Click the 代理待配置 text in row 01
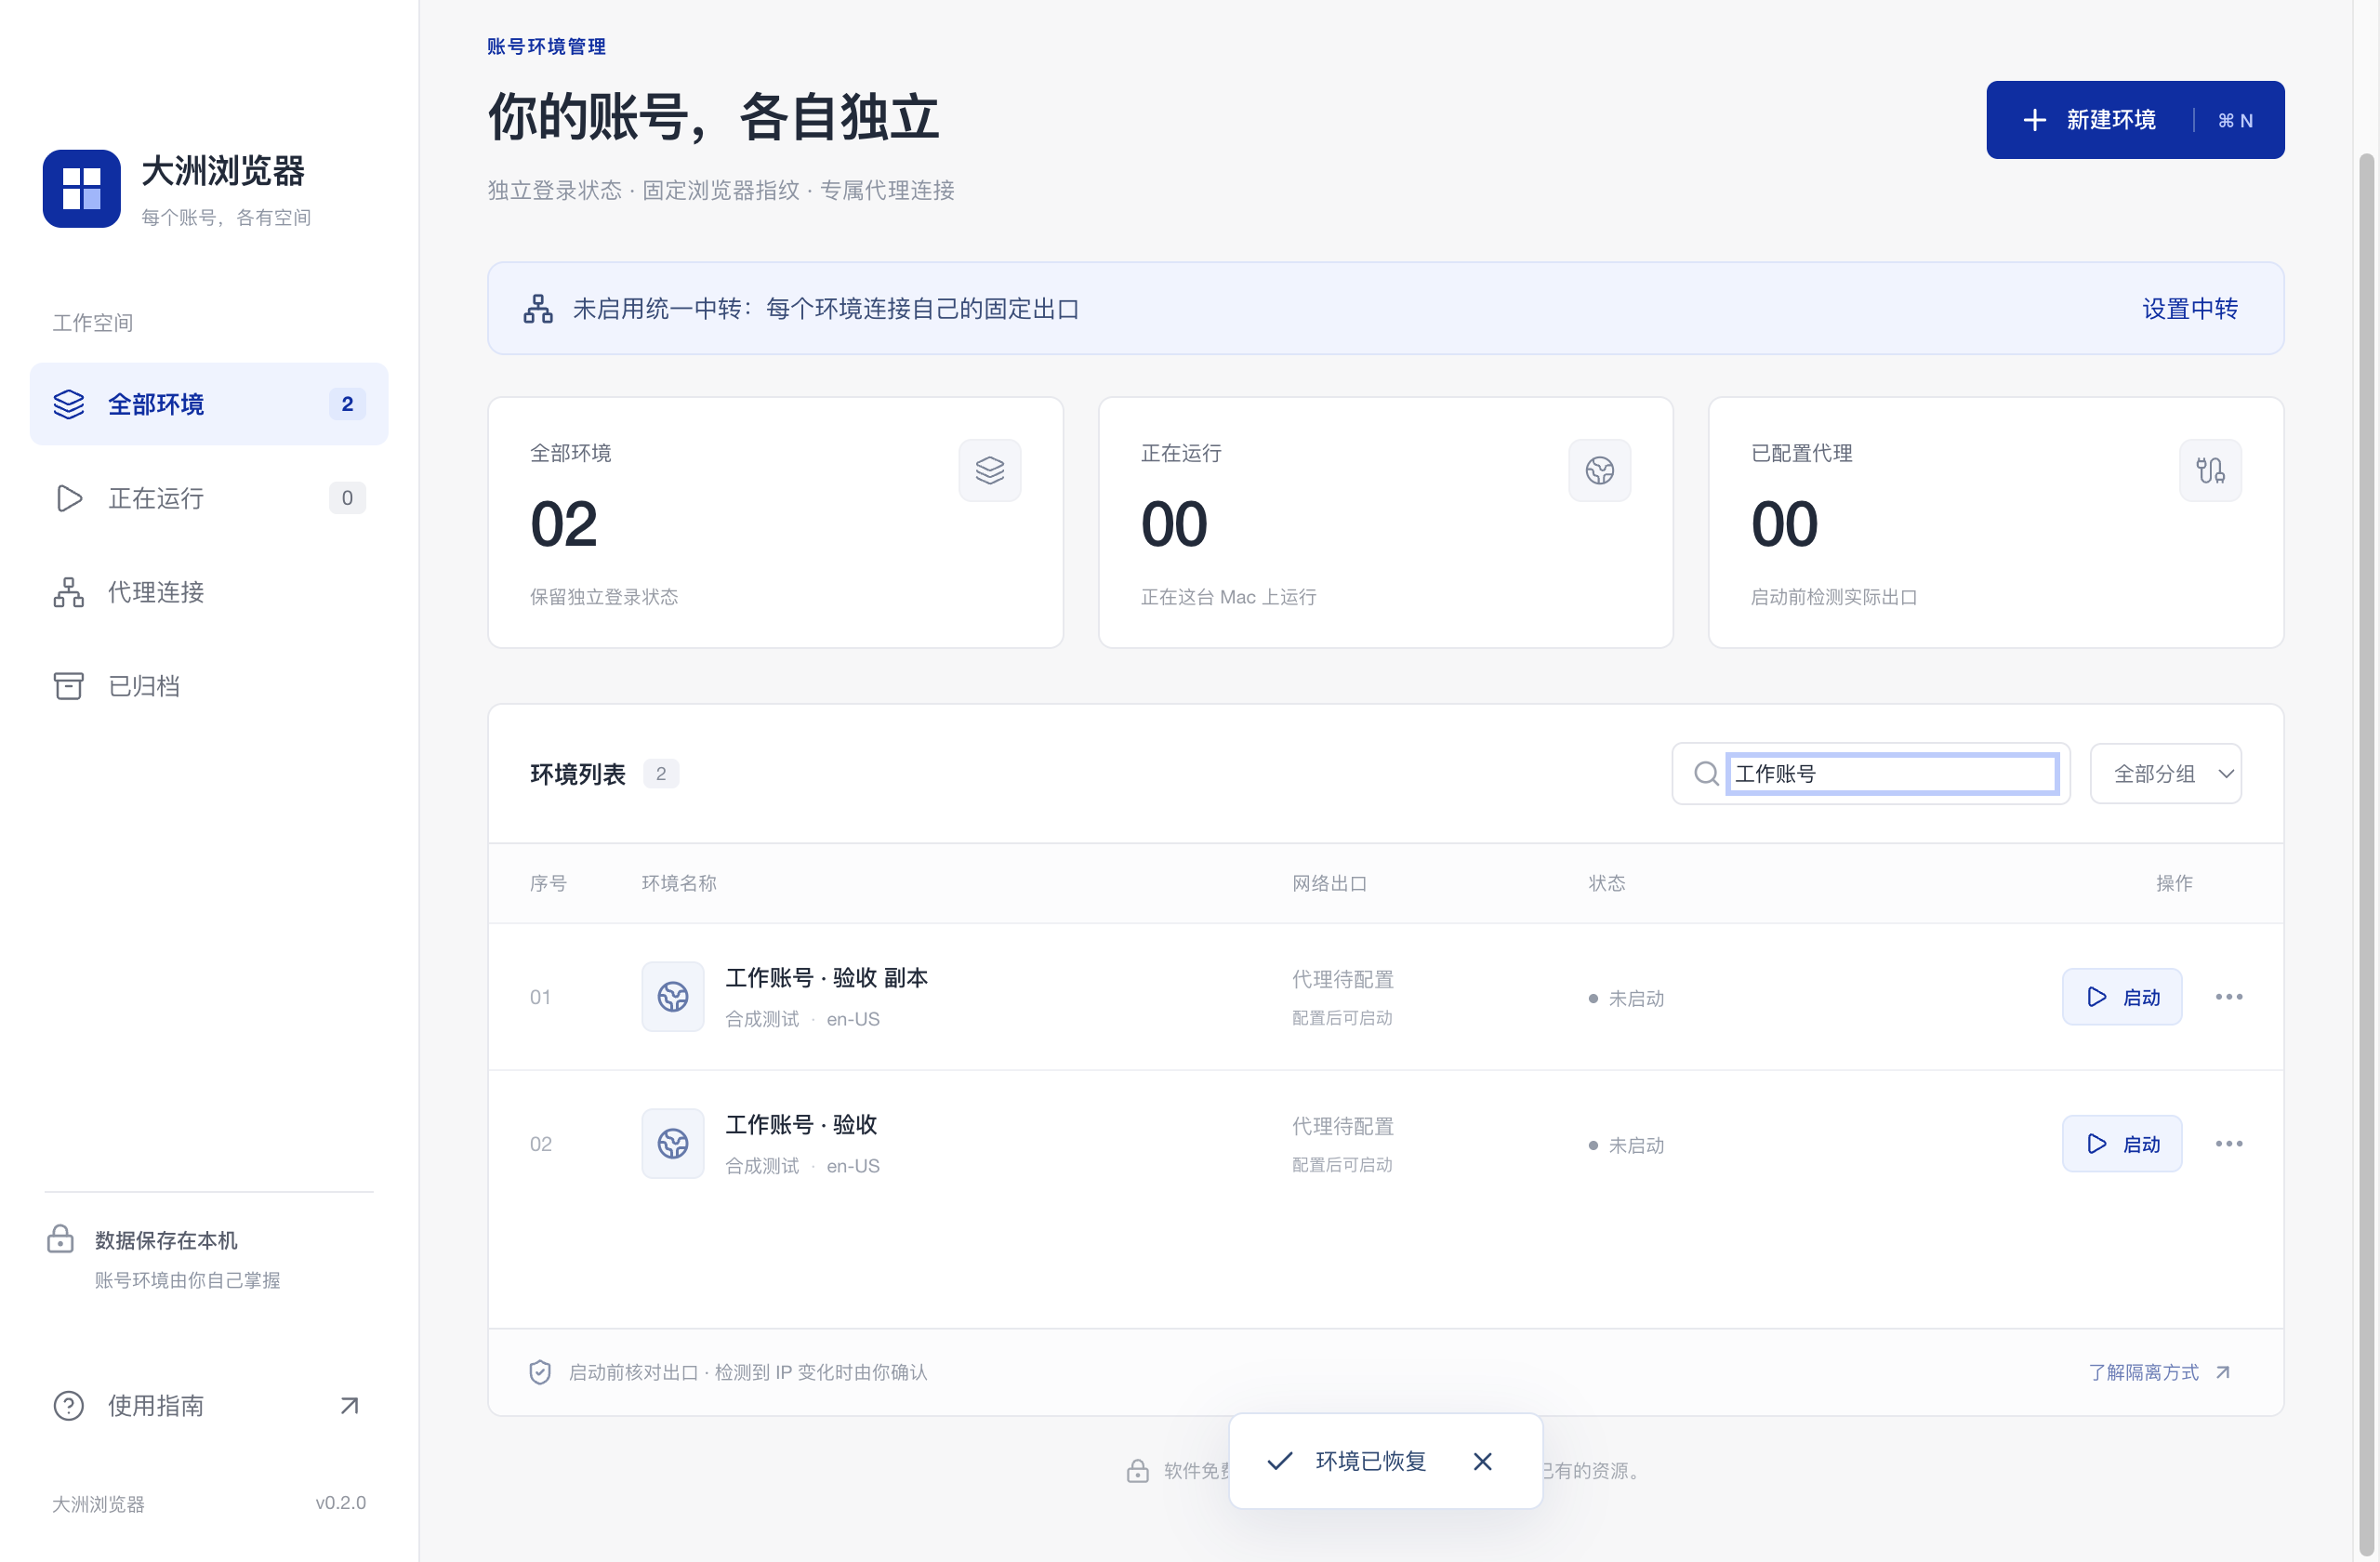The height and width of the screenshot is (1562, 2380). tap(1342, 980)
